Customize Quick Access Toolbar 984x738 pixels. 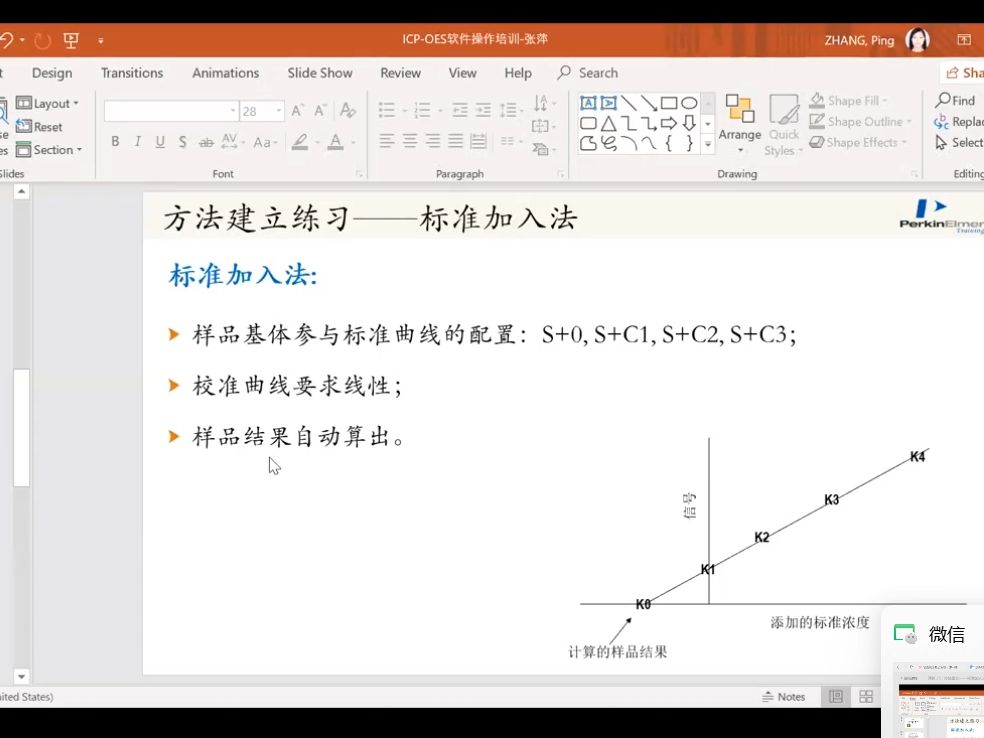tap(100, 41)
